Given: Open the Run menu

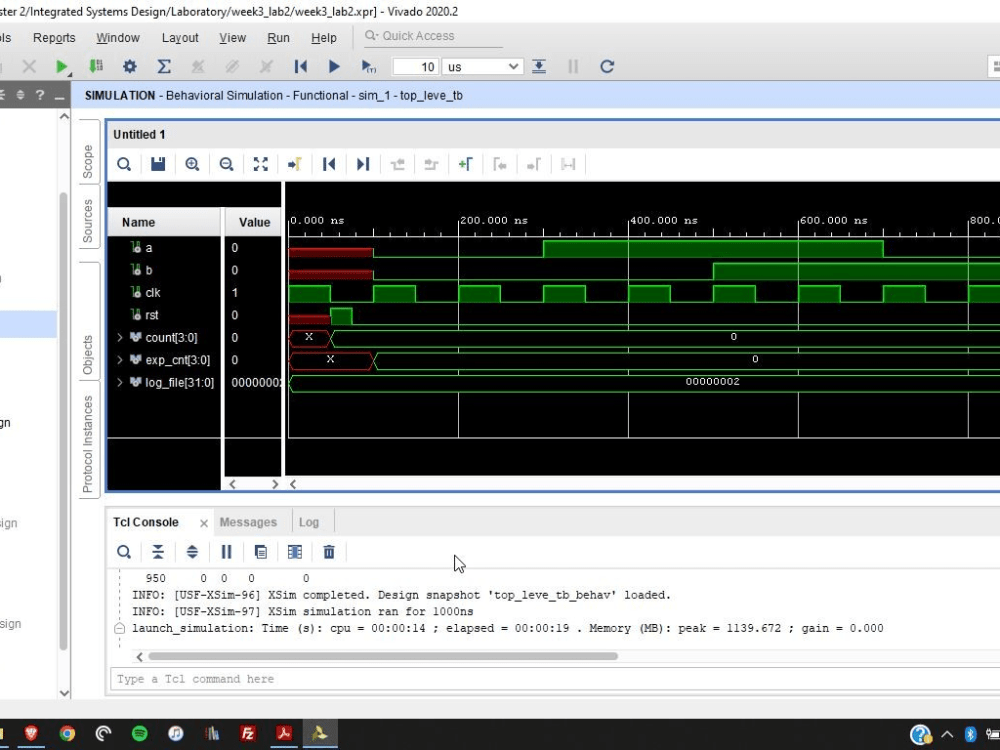Looking at the screenshot, I should coord(278,38).
